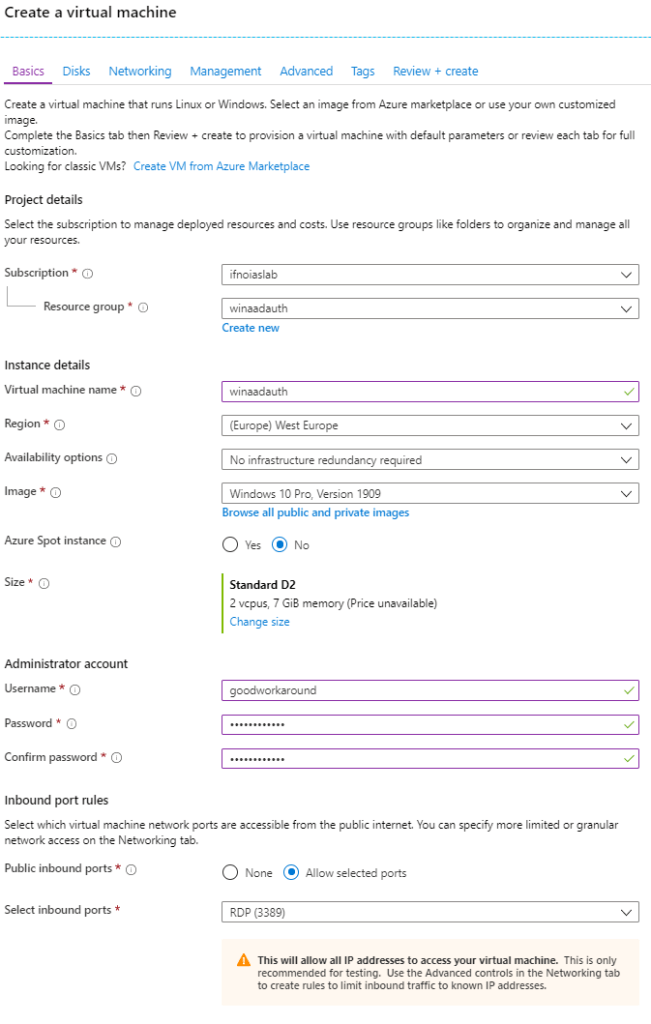Screen dimensions: 651x1024
Task: Choose None for public inbound ports
Action: tap(230, 873)
